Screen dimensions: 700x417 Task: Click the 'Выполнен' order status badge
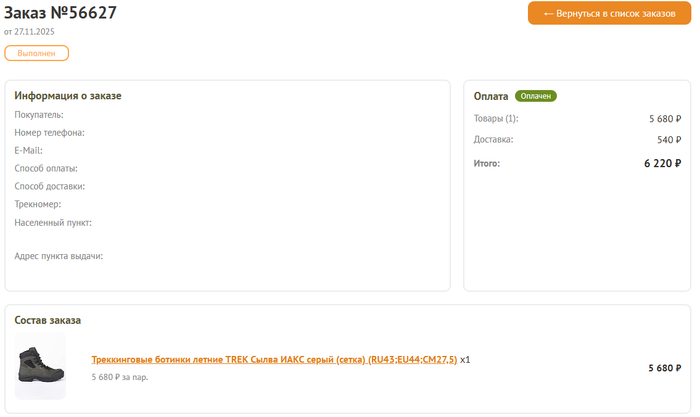[36, 53]
